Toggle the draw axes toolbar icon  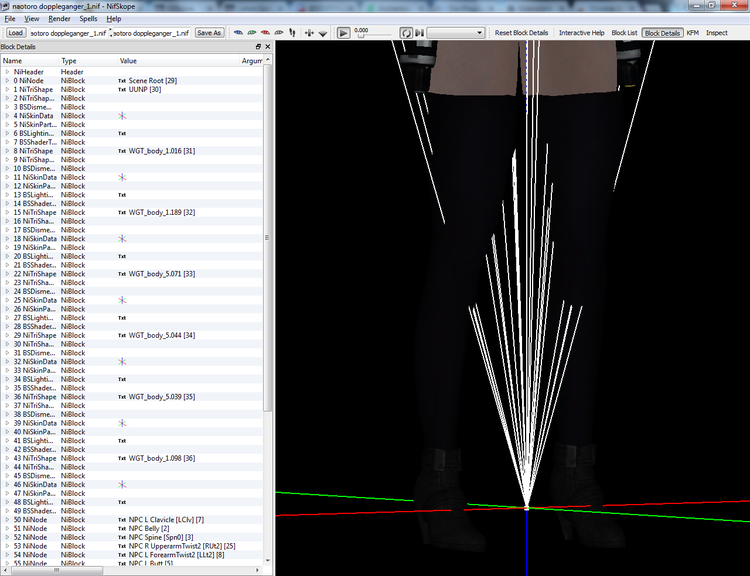click(309, 33)
